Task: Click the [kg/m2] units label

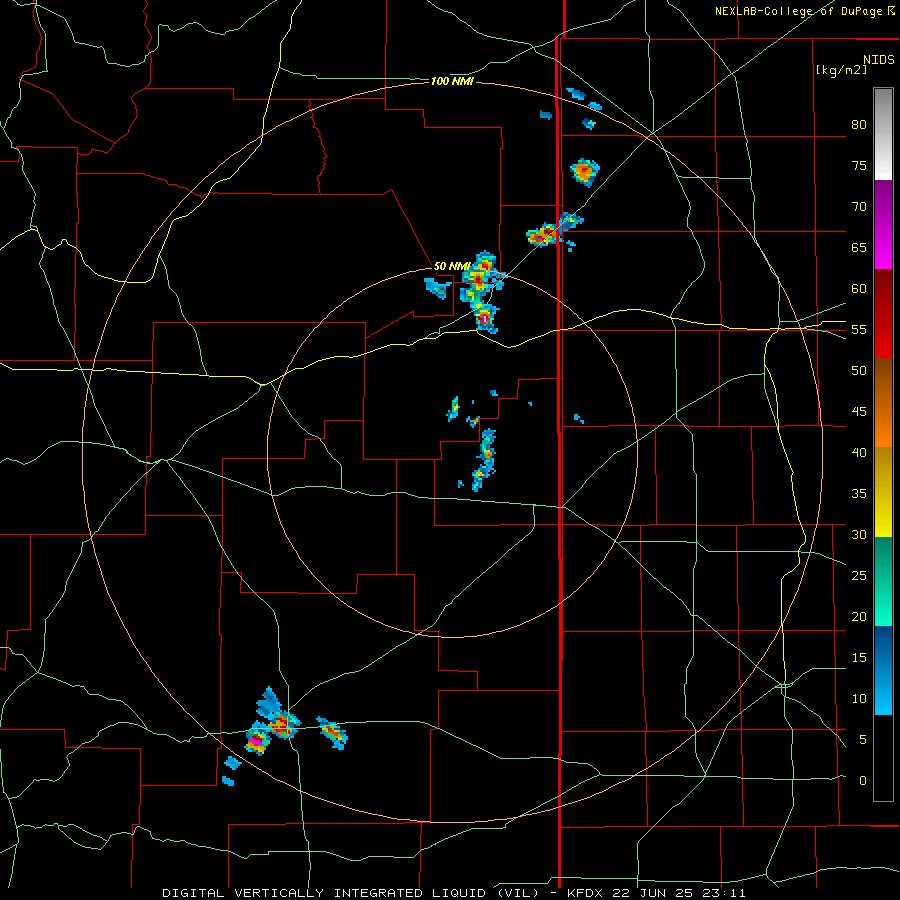Action: point(841,70)
